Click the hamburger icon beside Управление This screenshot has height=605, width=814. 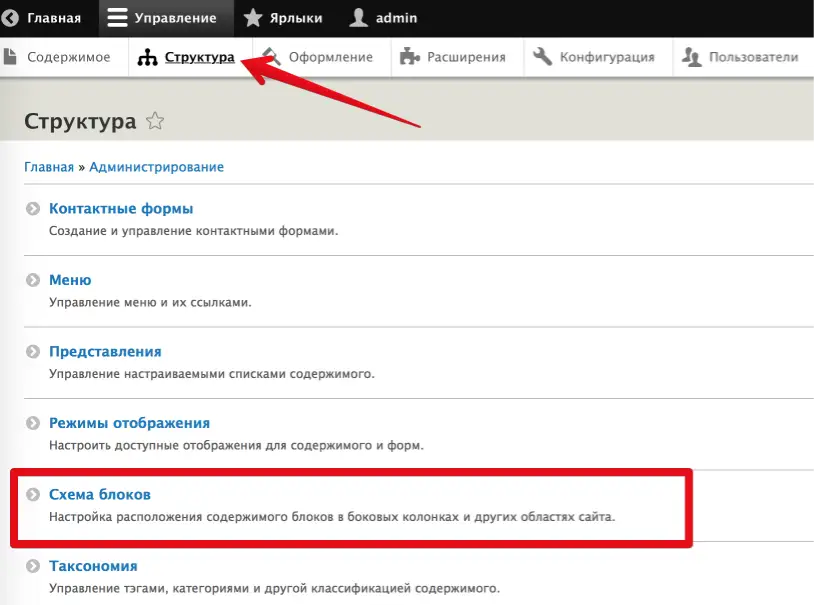[x=118, y=18]
